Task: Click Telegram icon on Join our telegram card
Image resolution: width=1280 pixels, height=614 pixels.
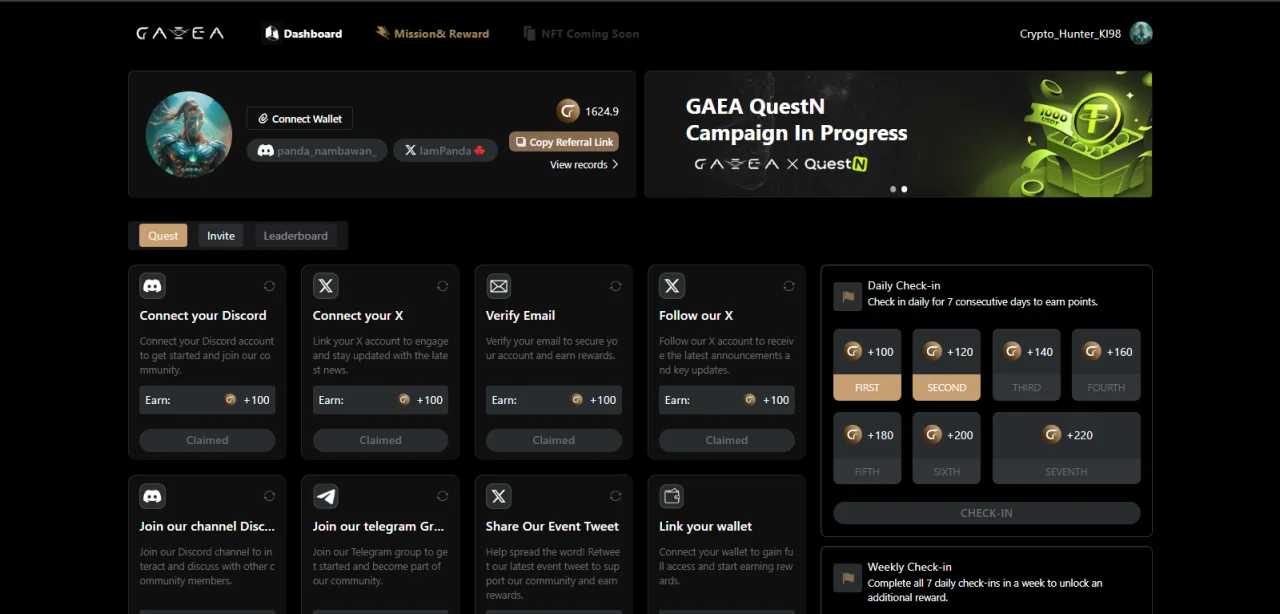Action: pyautogui.click(x=326, y=496)
